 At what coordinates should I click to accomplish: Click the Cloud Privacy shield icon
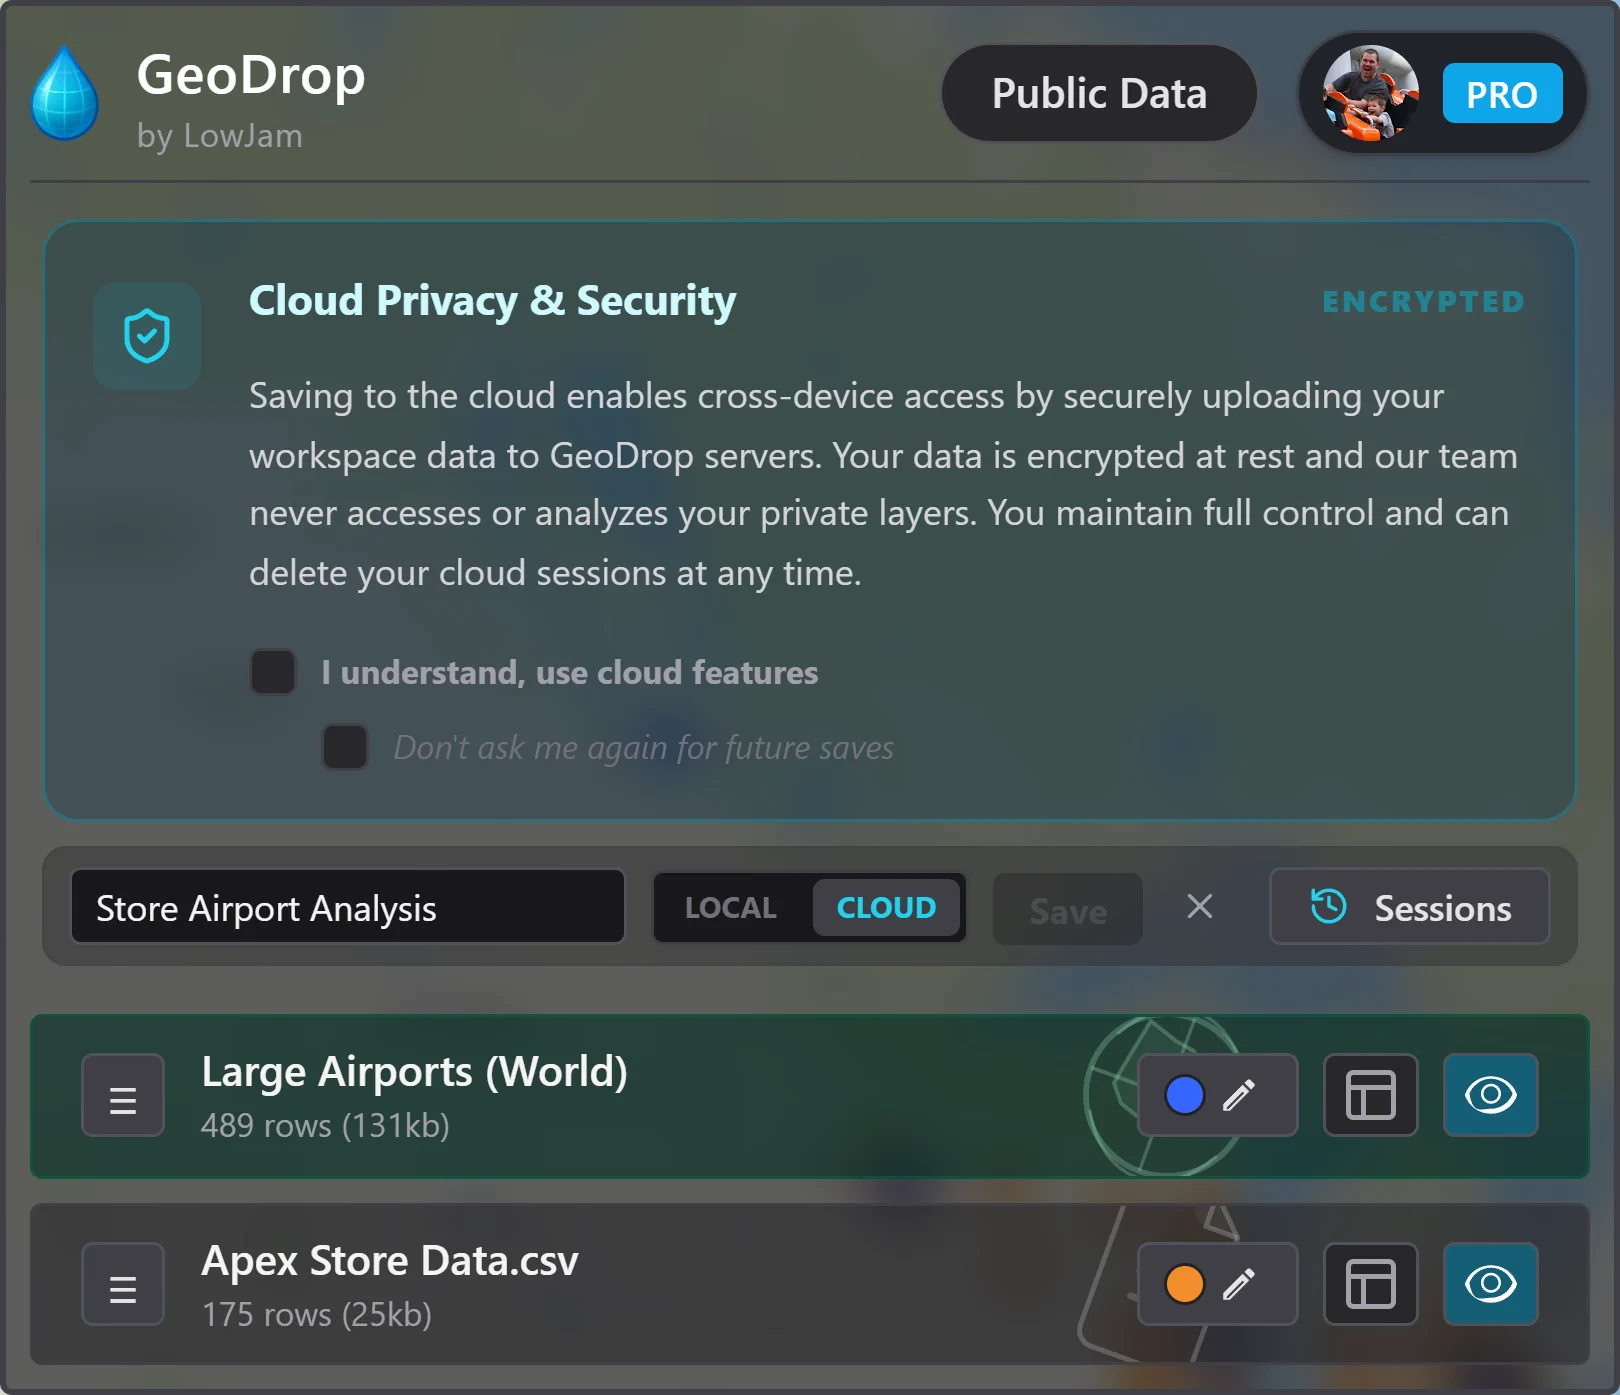tap(146, 336)
